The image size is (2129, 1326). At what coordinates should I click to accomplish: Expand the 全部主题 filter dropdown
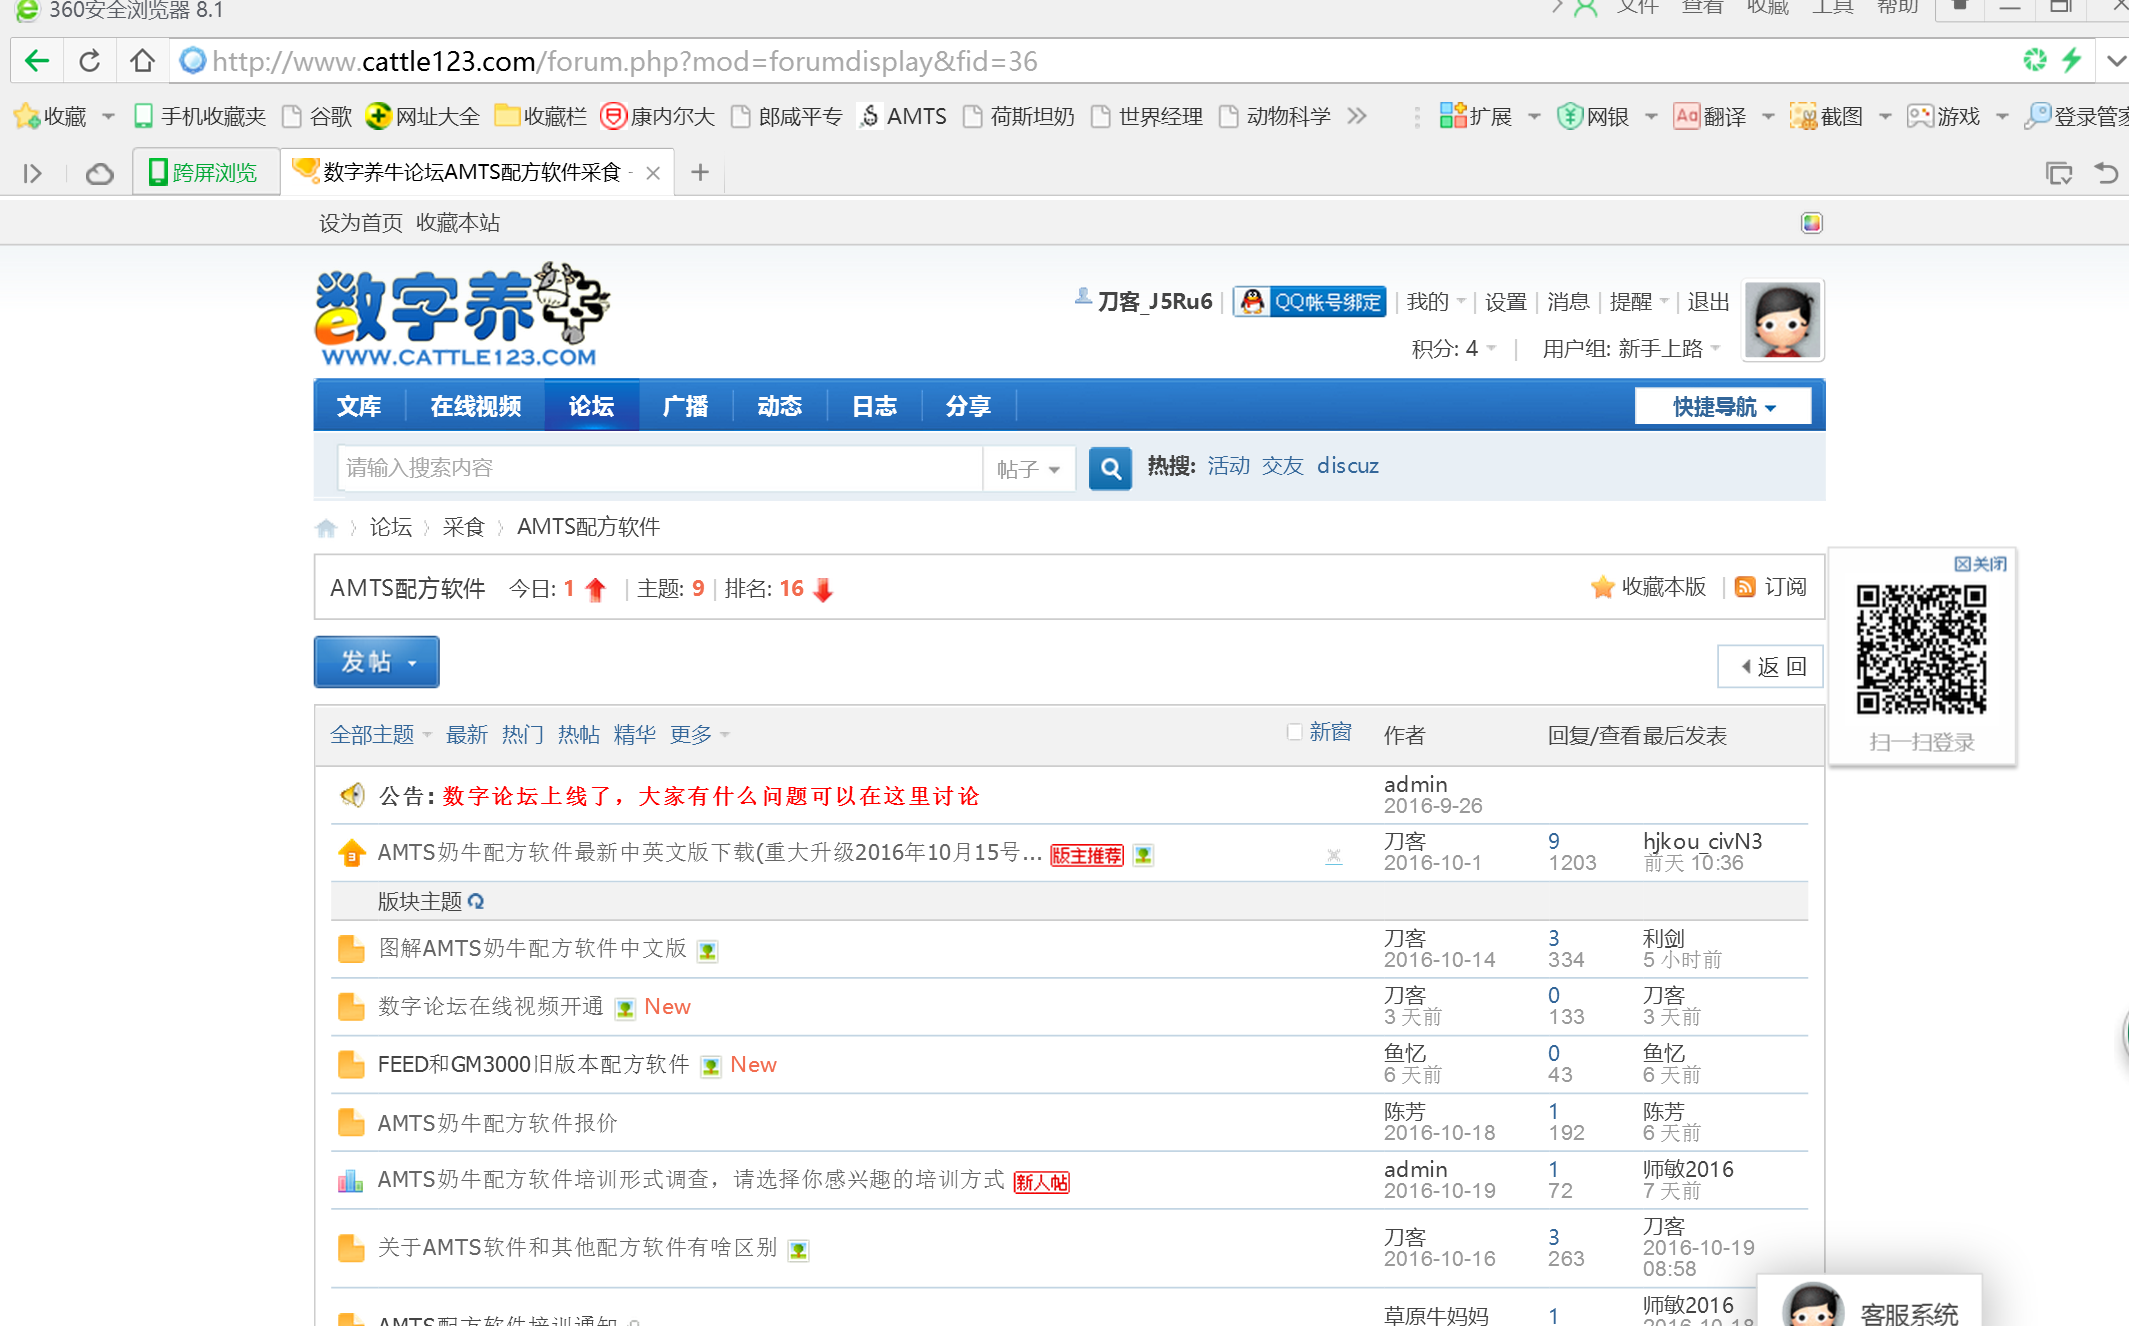click(381, 735)
